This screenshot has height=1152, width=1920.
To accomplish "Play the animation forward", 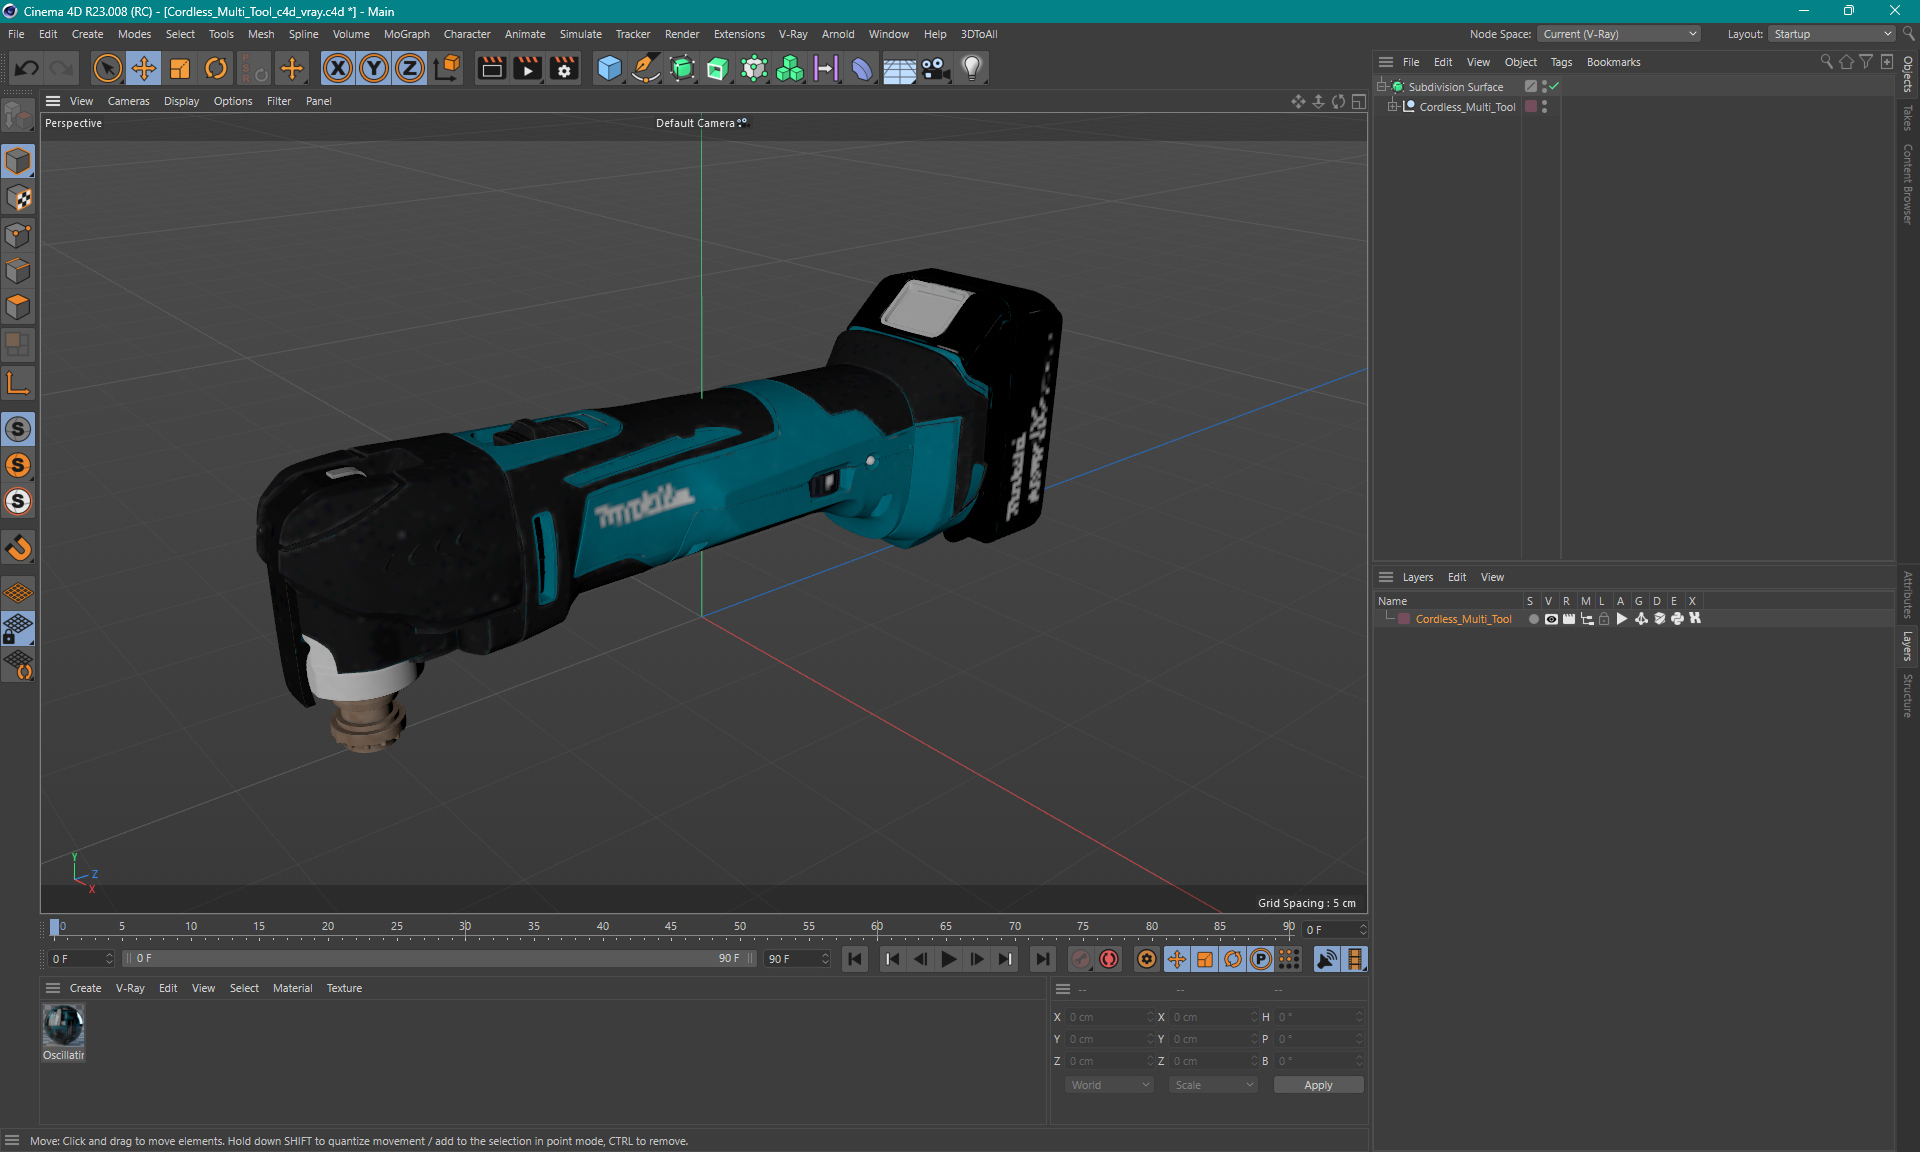I will point(949,959).
